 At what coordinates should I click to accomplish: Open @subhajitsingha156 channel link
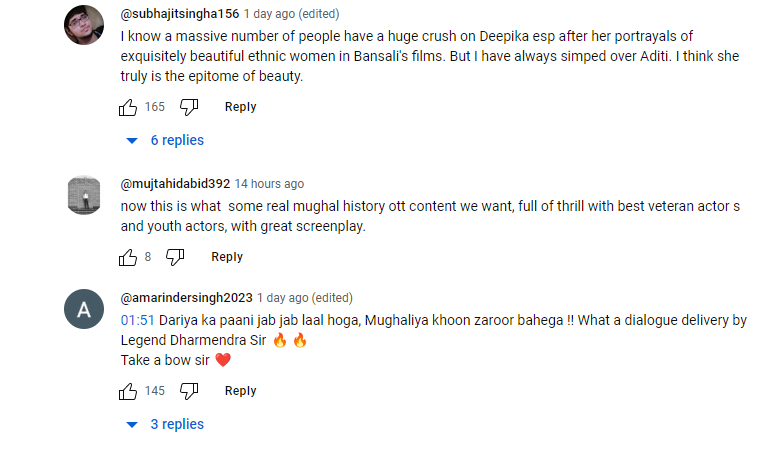pyautogui.click(x=180, y=14)
